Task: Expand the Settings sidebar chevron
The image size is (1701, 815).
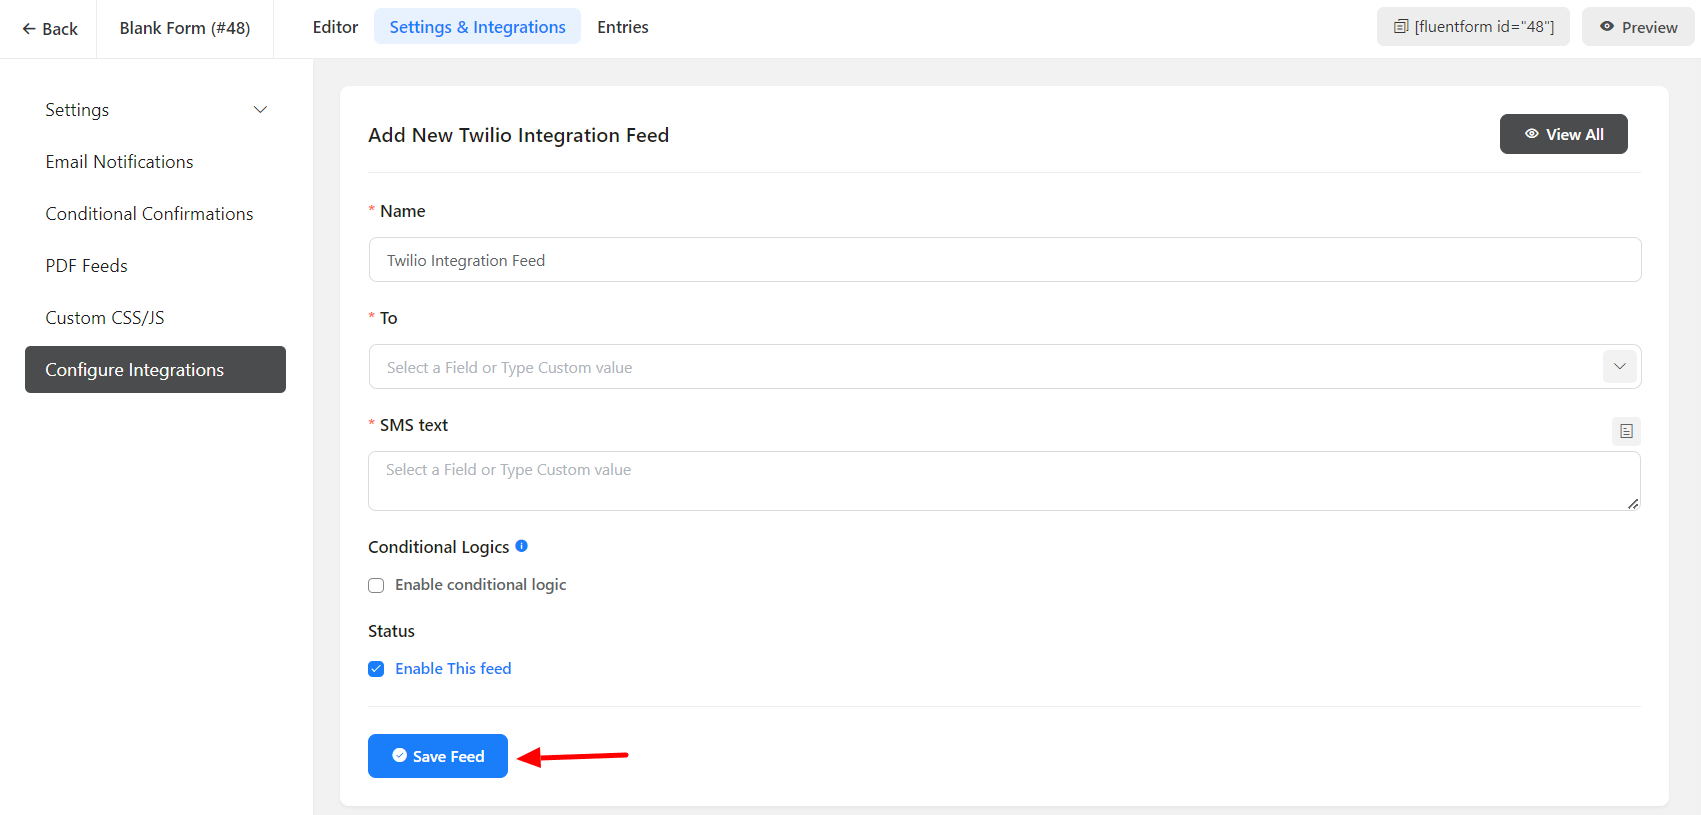Action: 260,110
